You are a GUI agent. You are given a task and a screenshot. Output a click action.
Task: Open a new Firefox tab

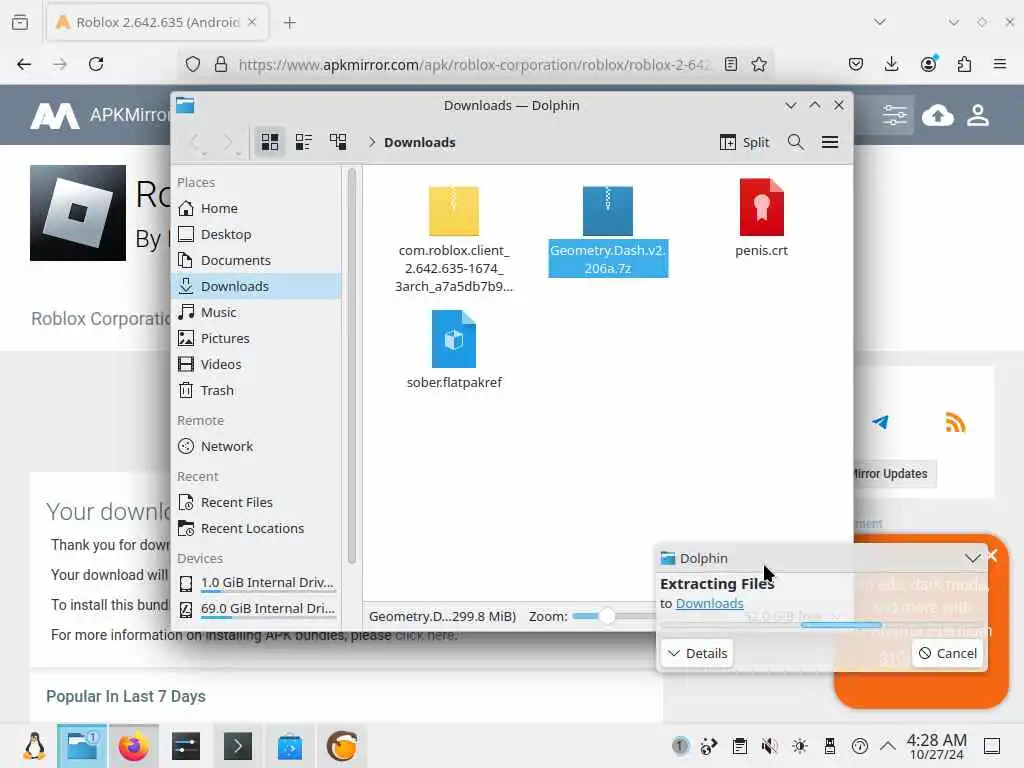(x=290, y=23)
